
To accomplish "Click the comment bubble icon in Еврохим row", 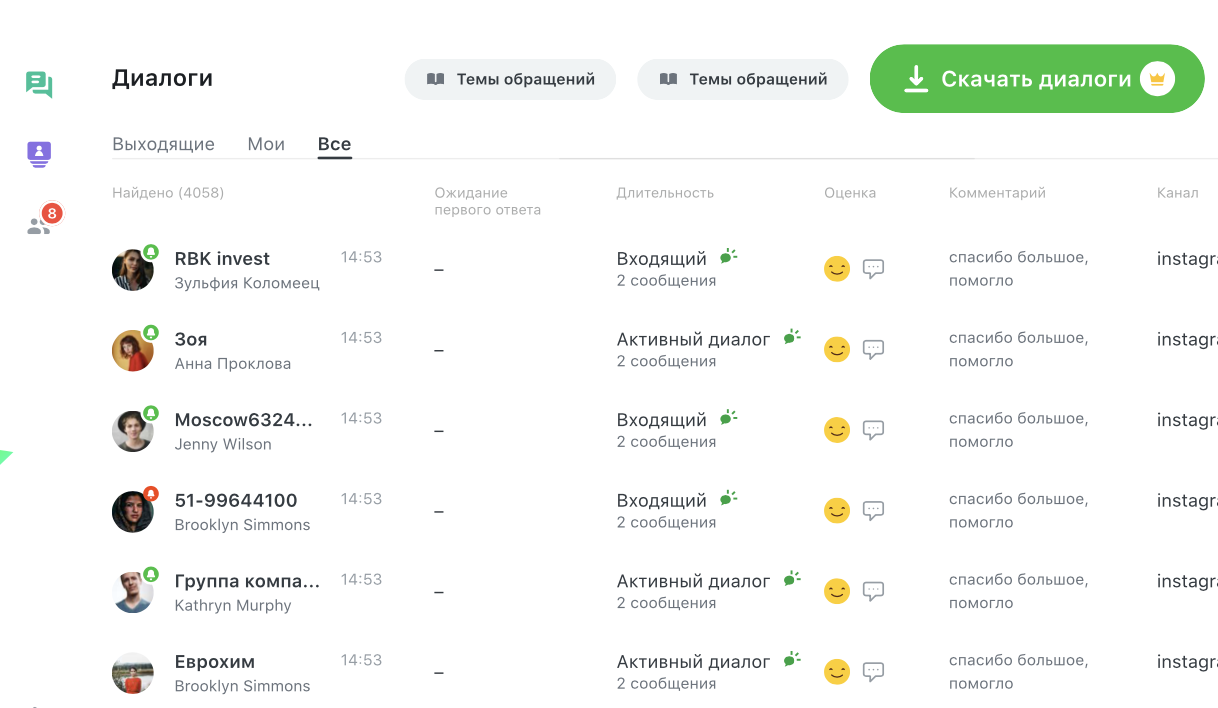I will pyautogui.click(x=873, y=672).
